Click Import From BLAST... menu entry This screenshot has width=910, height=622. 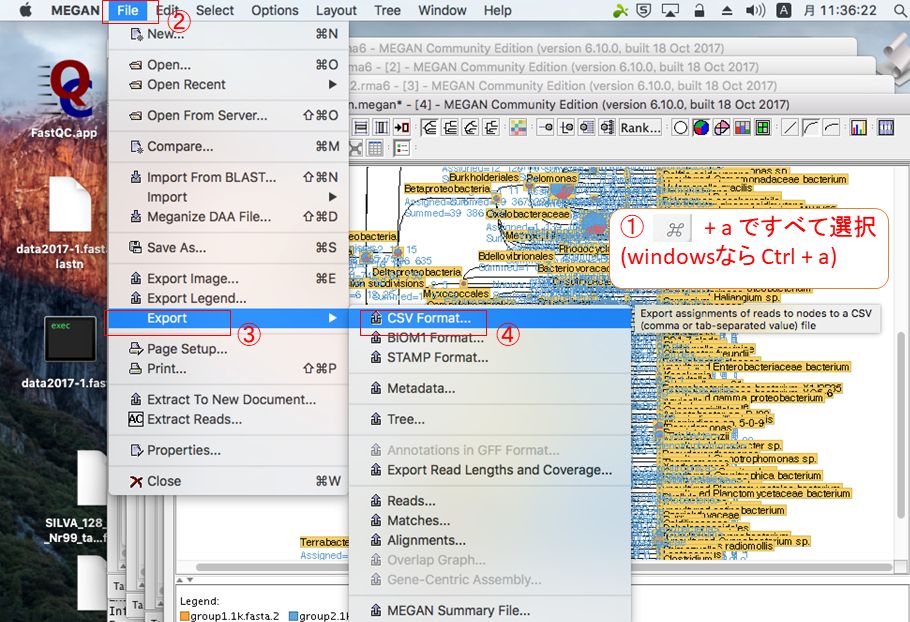pyautogui.click(x=228, y=177)
